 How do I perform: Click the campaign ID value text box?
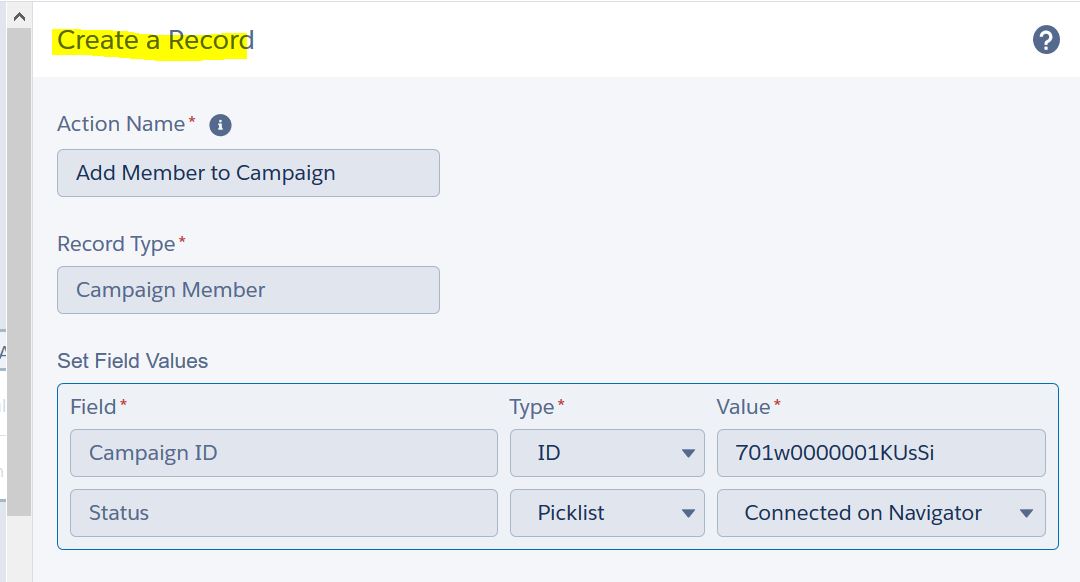coord(881,453)
